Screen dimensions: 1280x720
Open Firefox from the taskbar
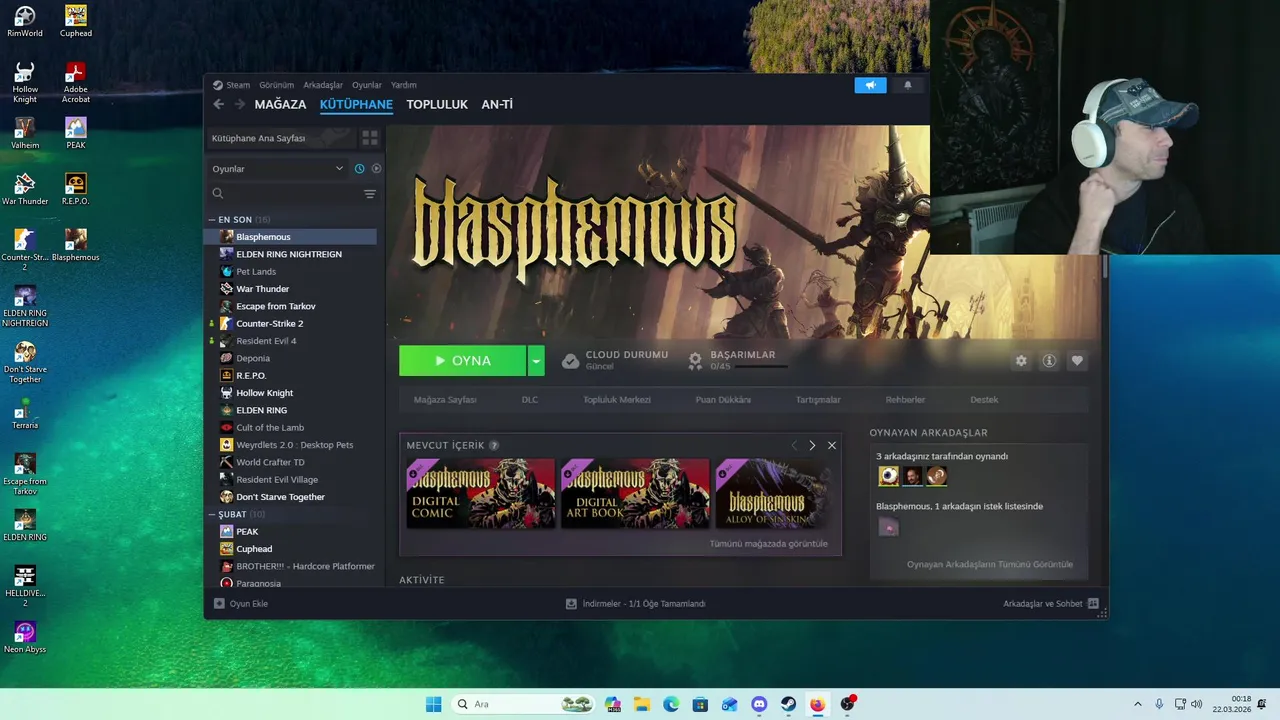(817, 704)
